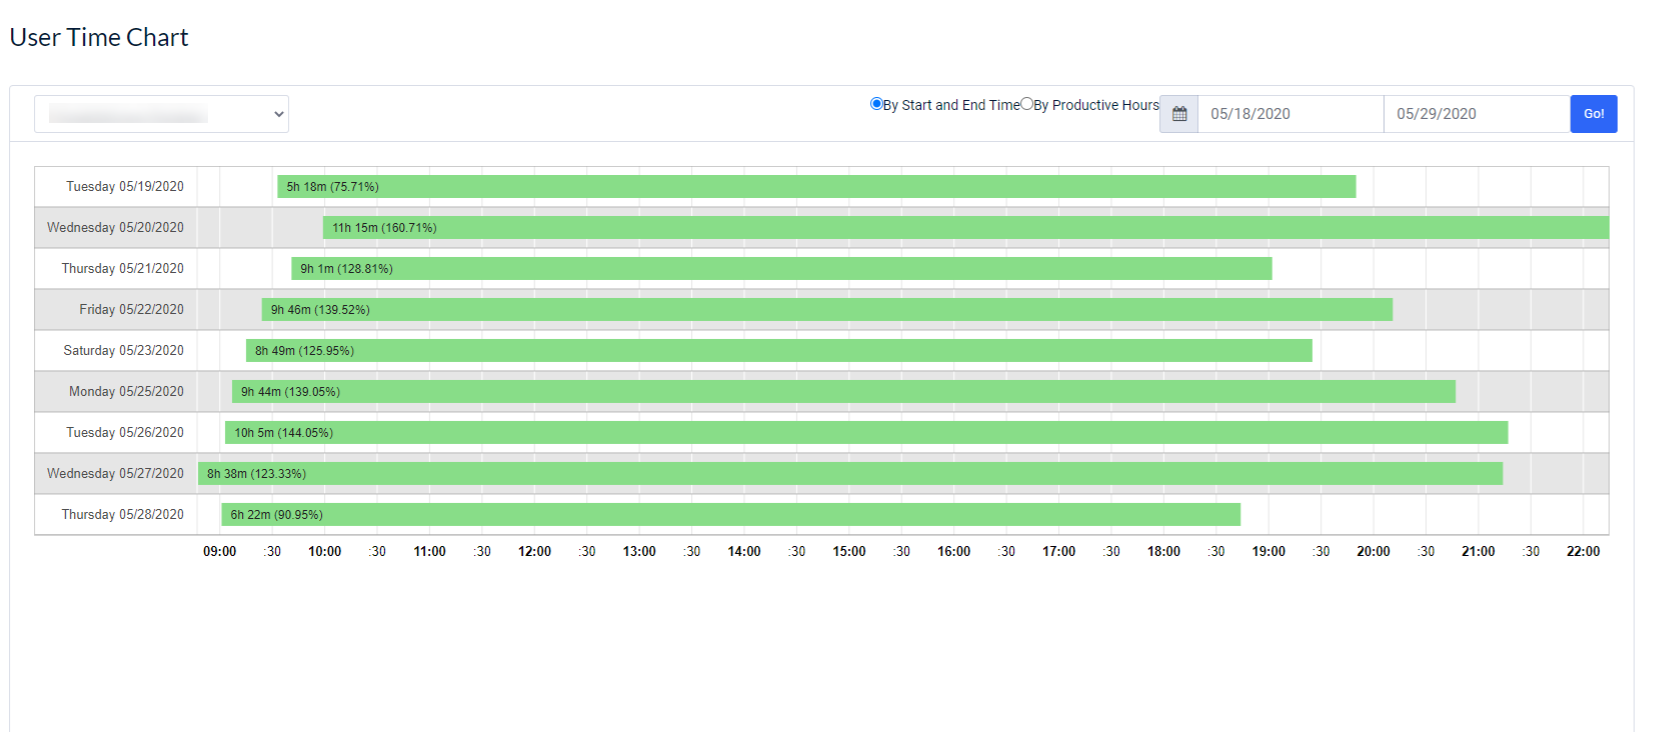The width and height of the screenshot is (1653, 732).
Task: Open the user selection dropdown
Action: click(x=161, y=114)
